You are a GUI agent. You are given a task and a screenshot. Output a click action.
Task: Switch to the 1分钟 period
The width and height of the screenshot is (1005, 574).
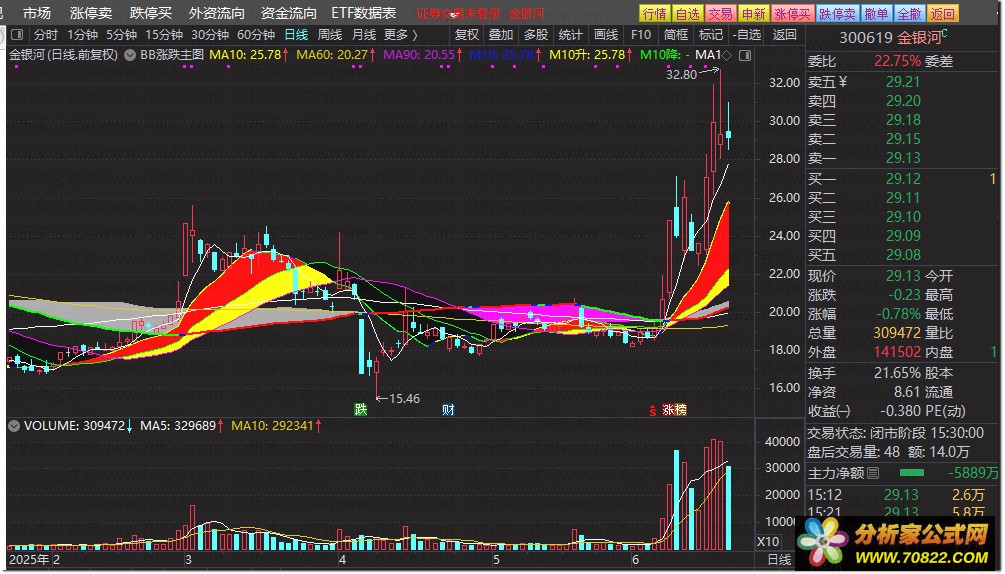[x=82, y=35]
